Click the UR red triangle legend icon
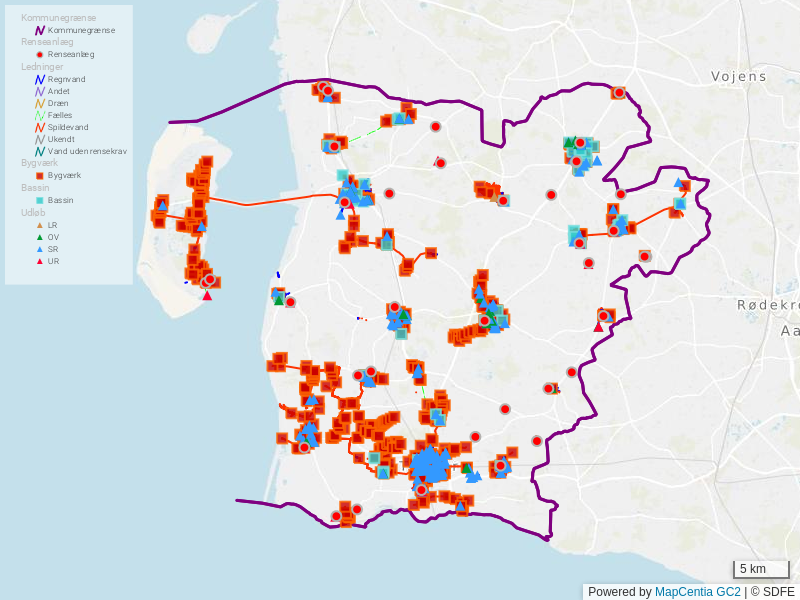Screen dimensions: 800x600 (40, 261)
